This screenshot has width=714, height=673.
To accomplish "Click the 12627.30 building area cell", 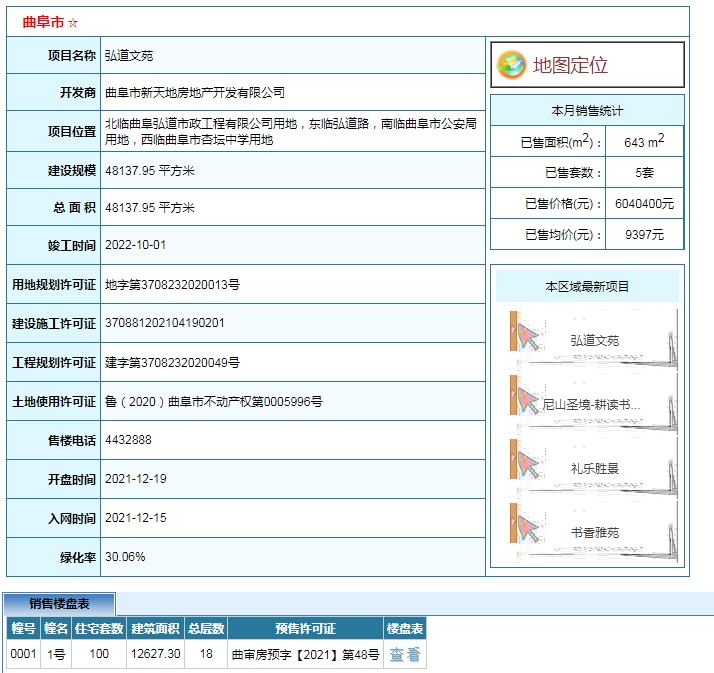I will click(x=155, y=654).
